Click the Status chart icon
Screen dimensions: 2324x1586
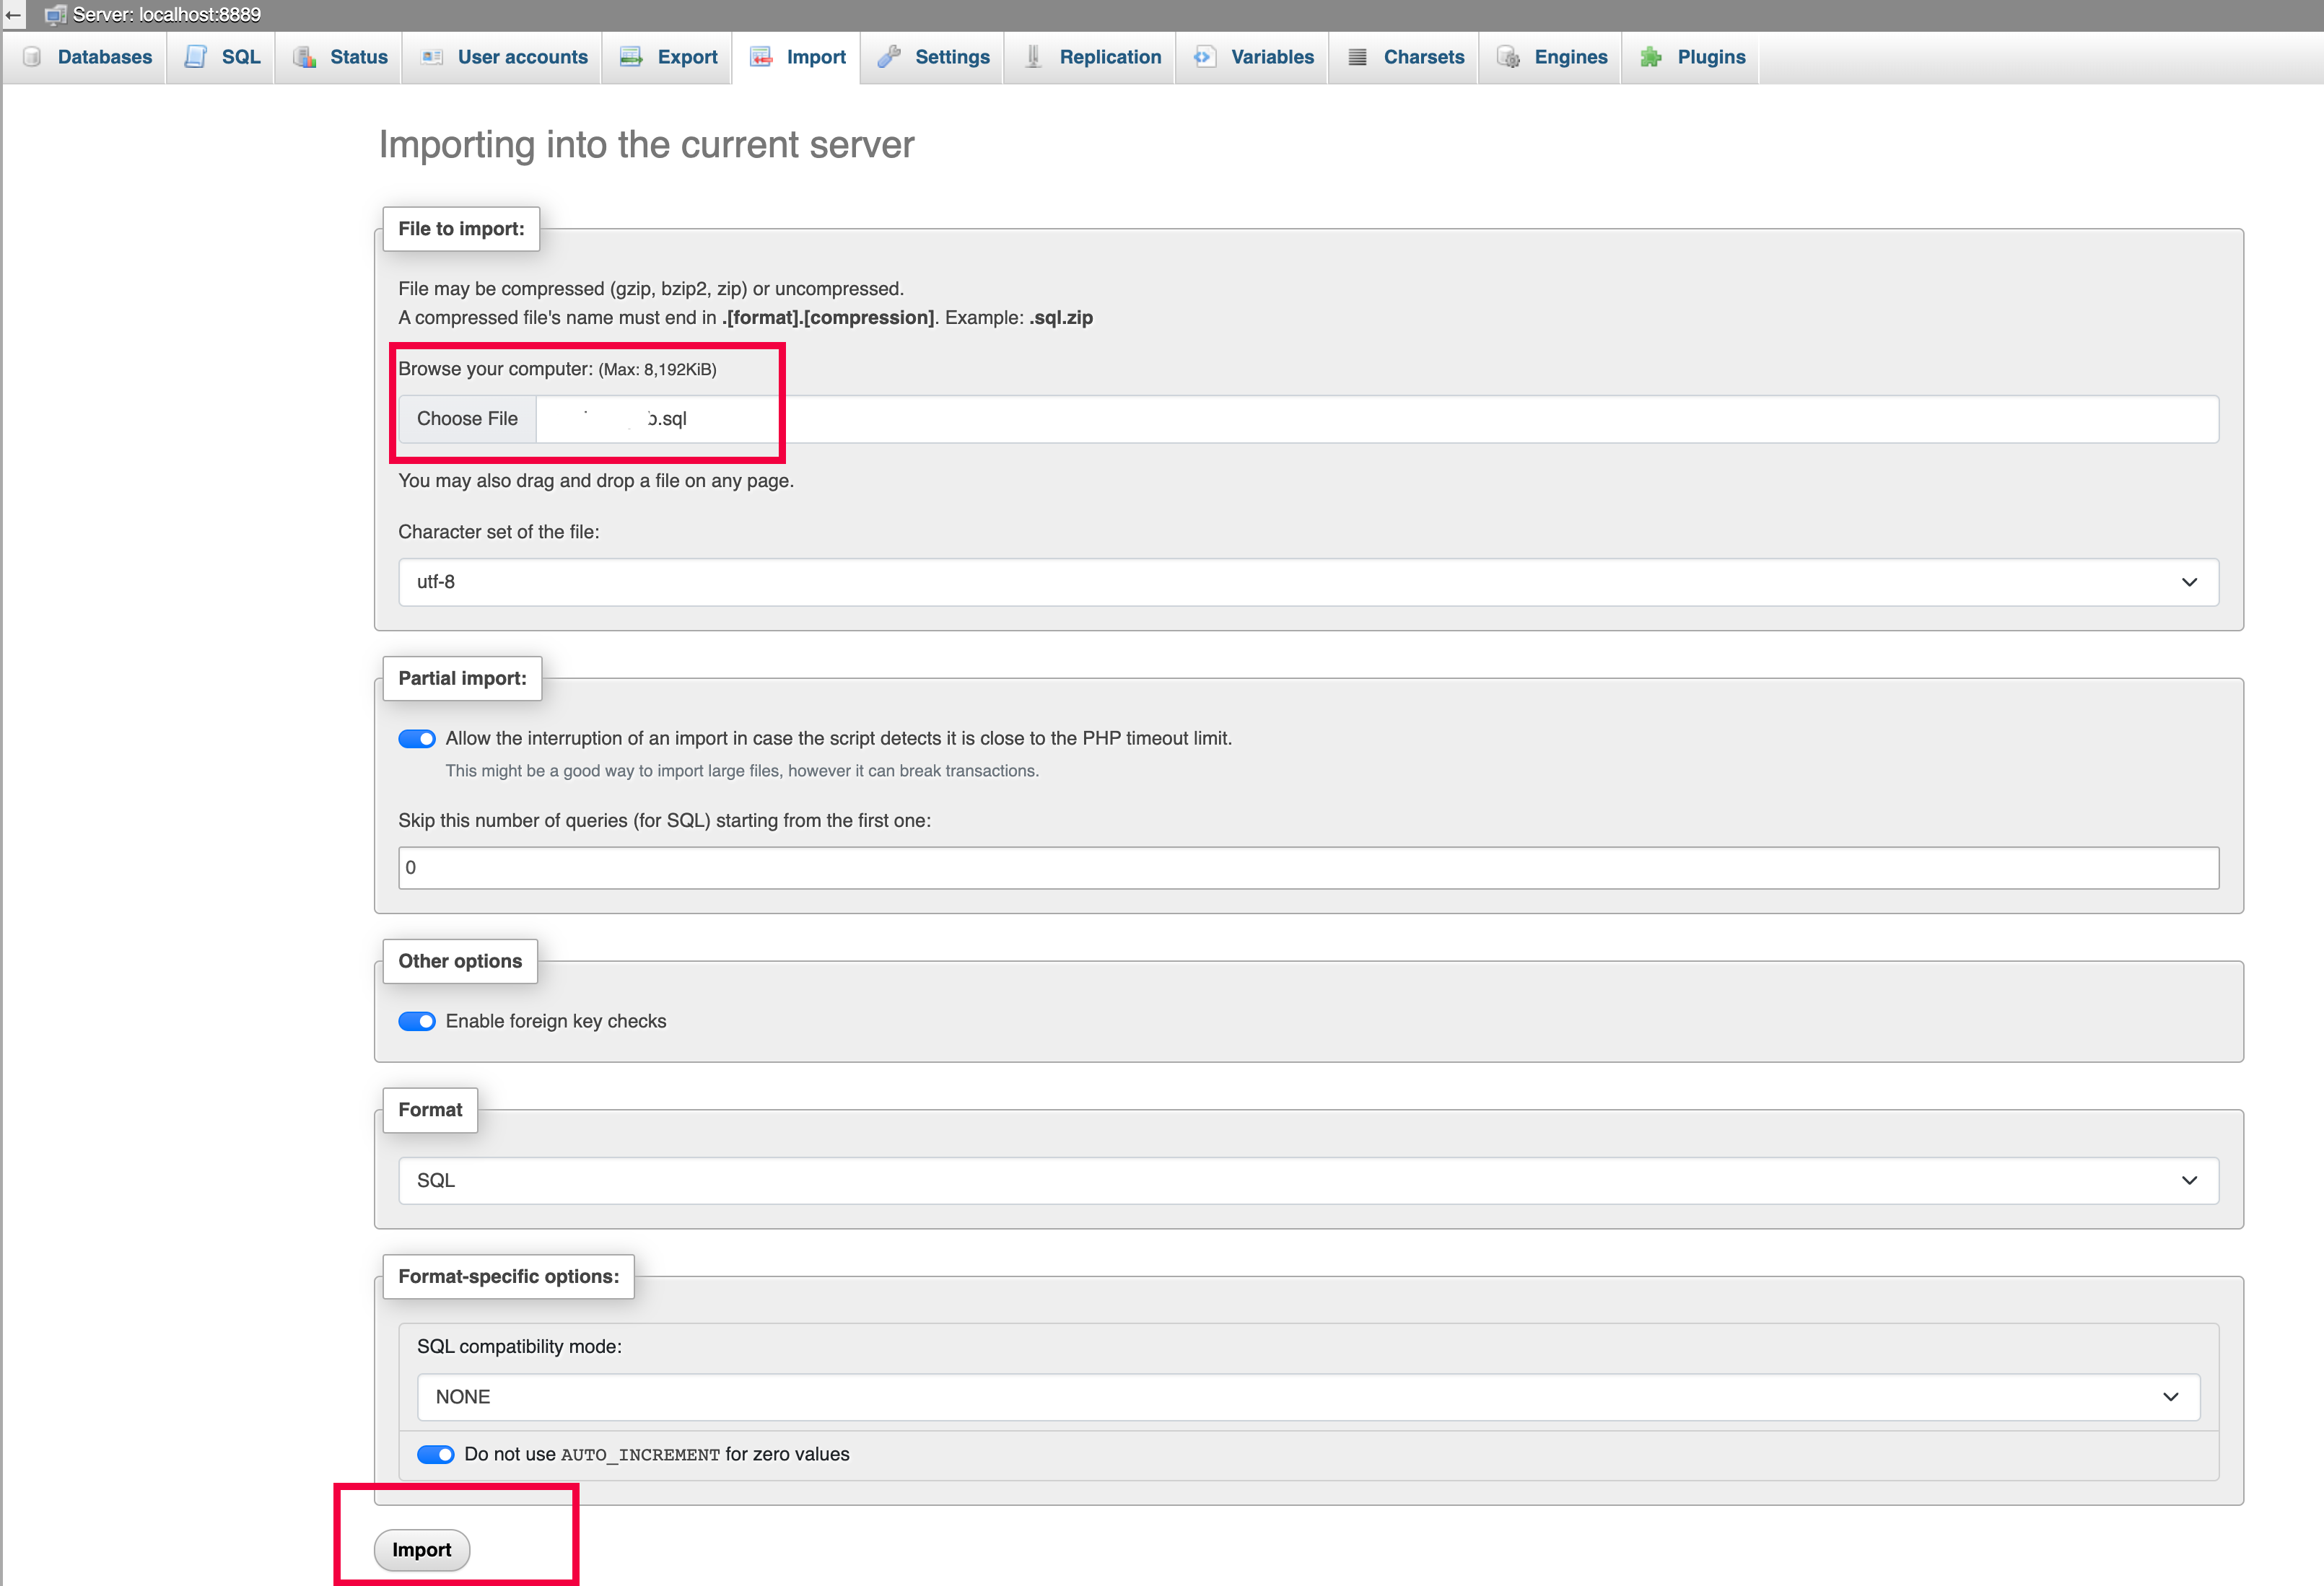304,57
